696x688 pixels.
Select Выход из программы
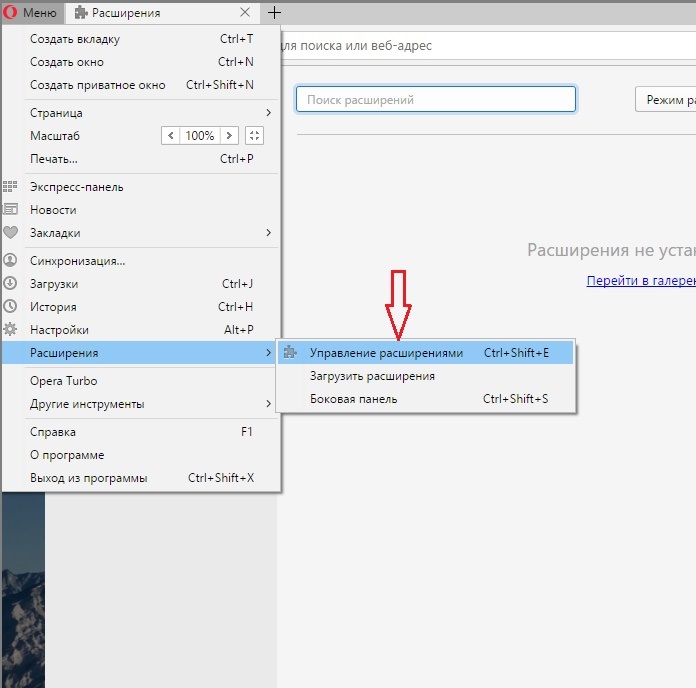point(142,478)
